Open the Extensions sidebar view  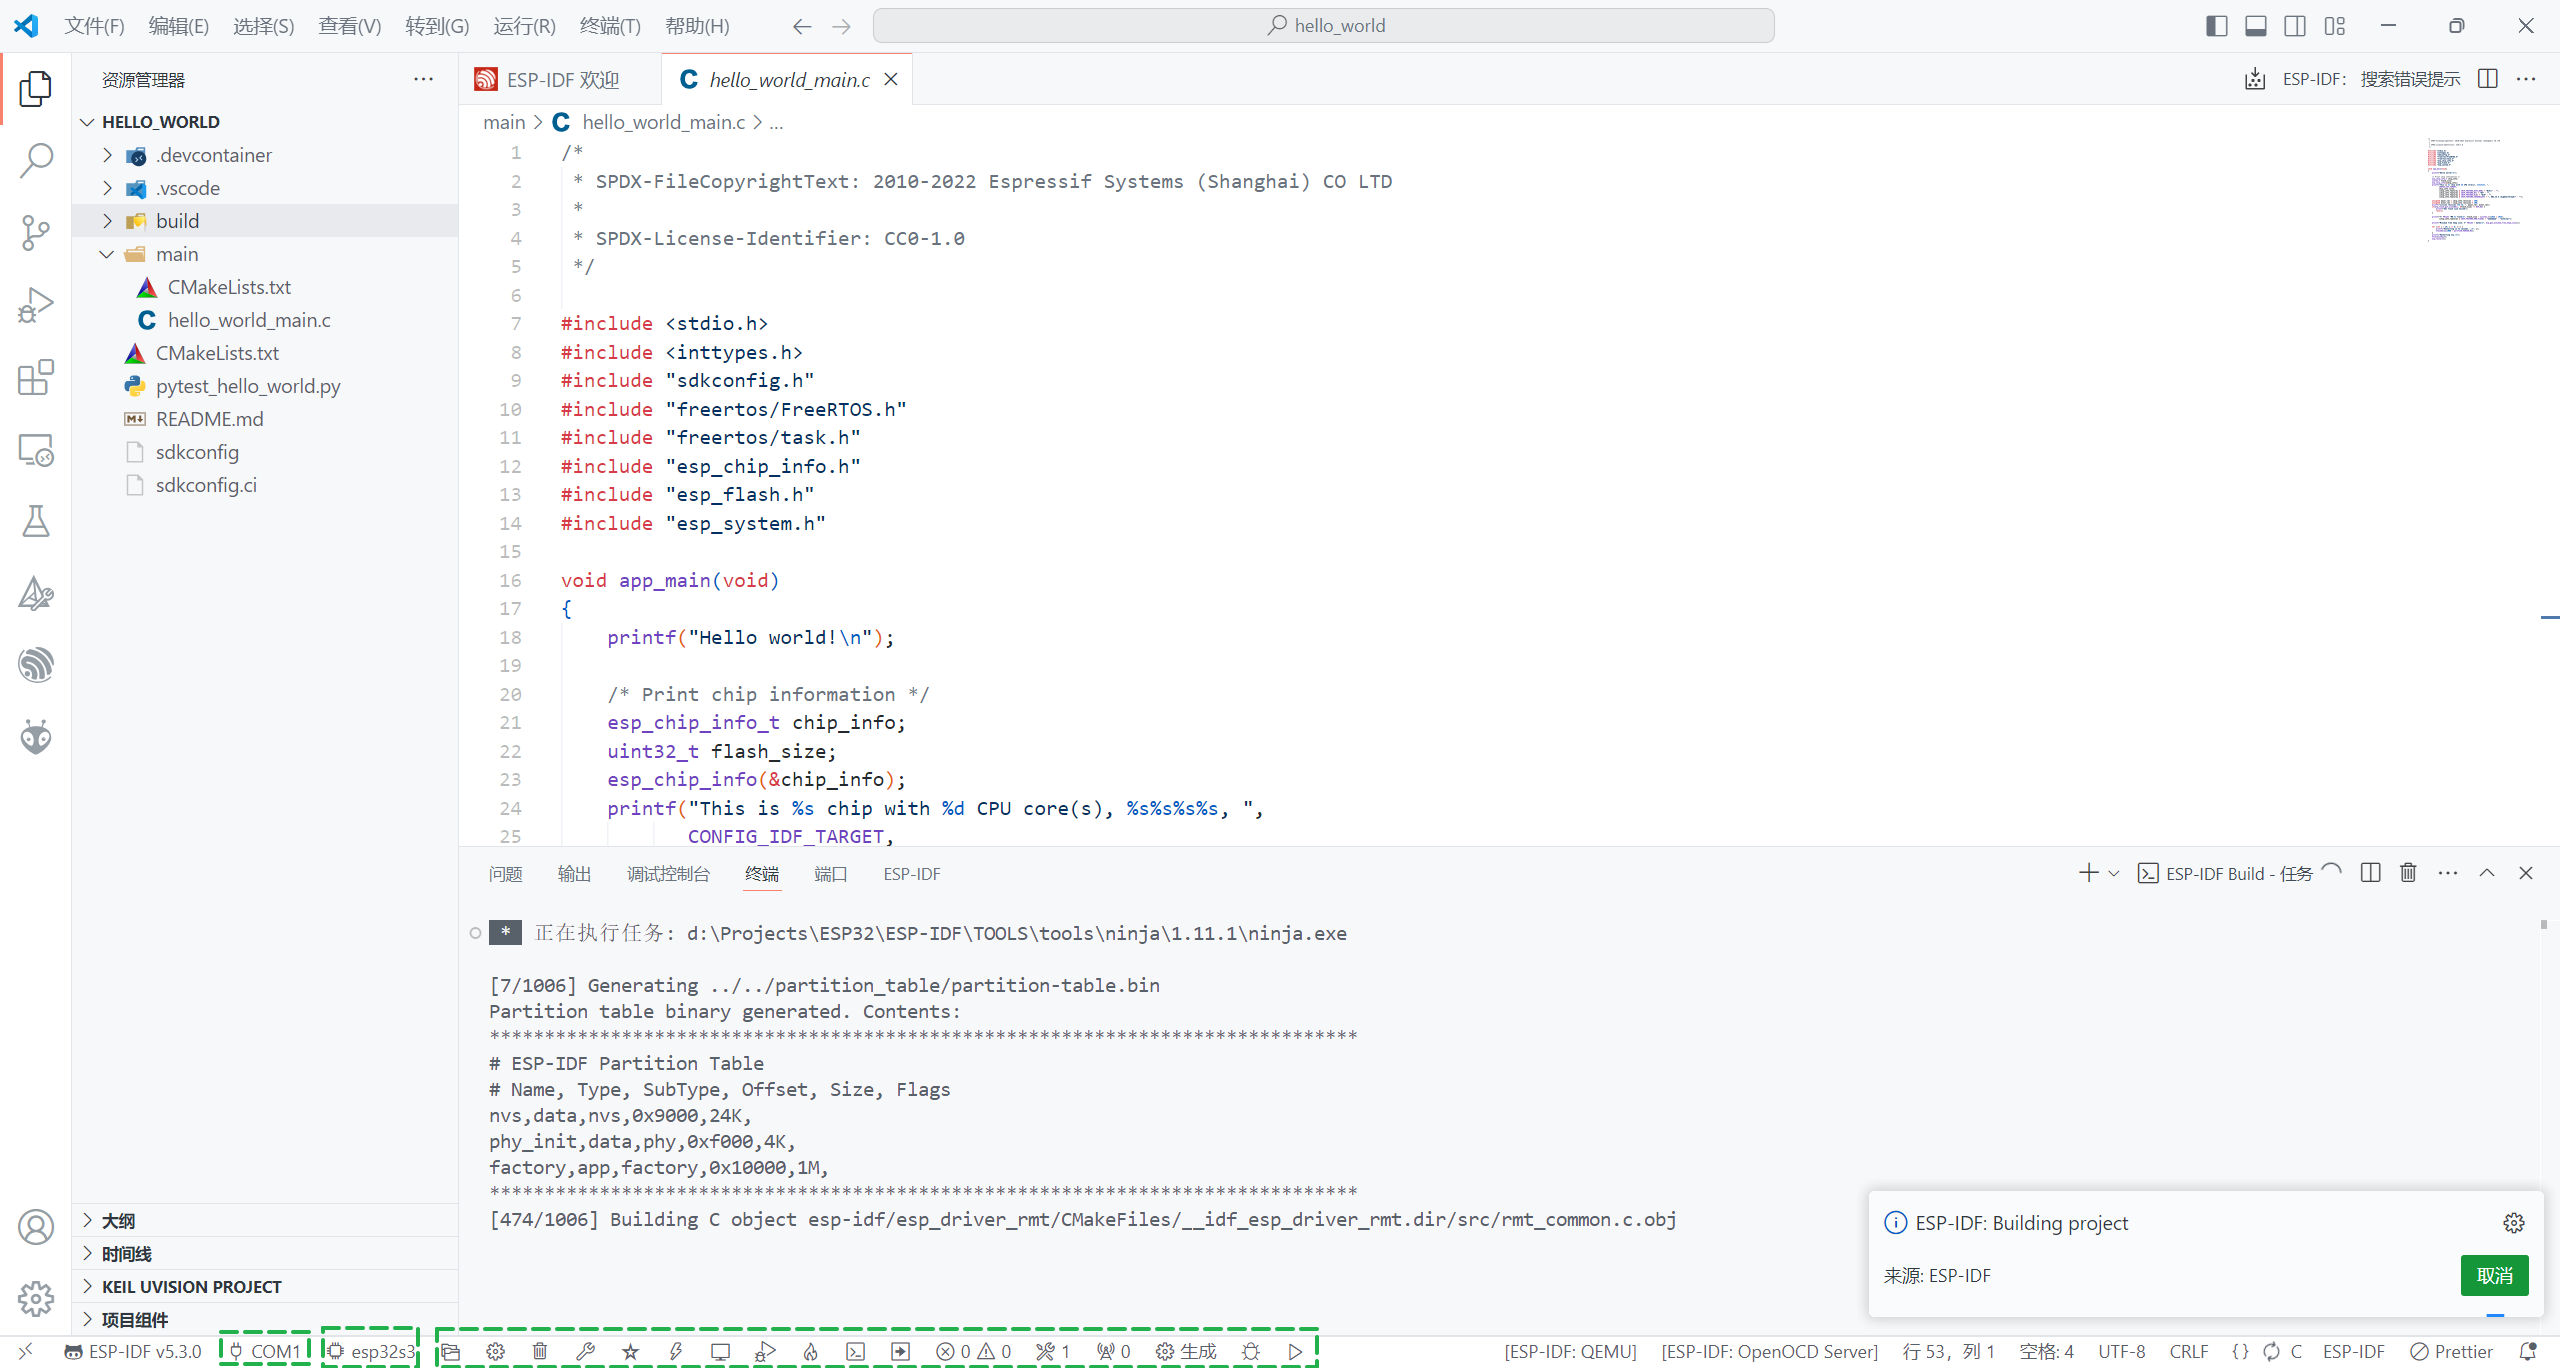pos(36,378)
